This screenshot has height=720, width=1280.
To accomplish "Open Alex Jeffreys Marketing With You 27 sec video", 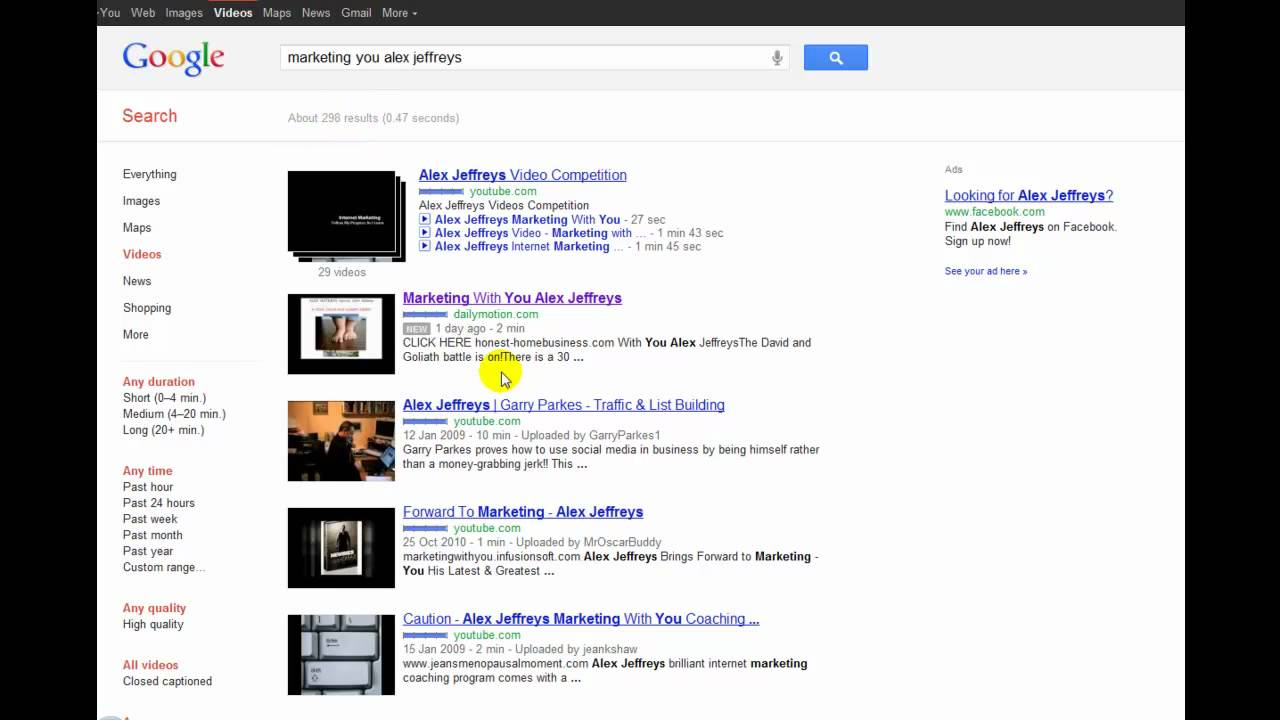I will [x=527, y=219].
